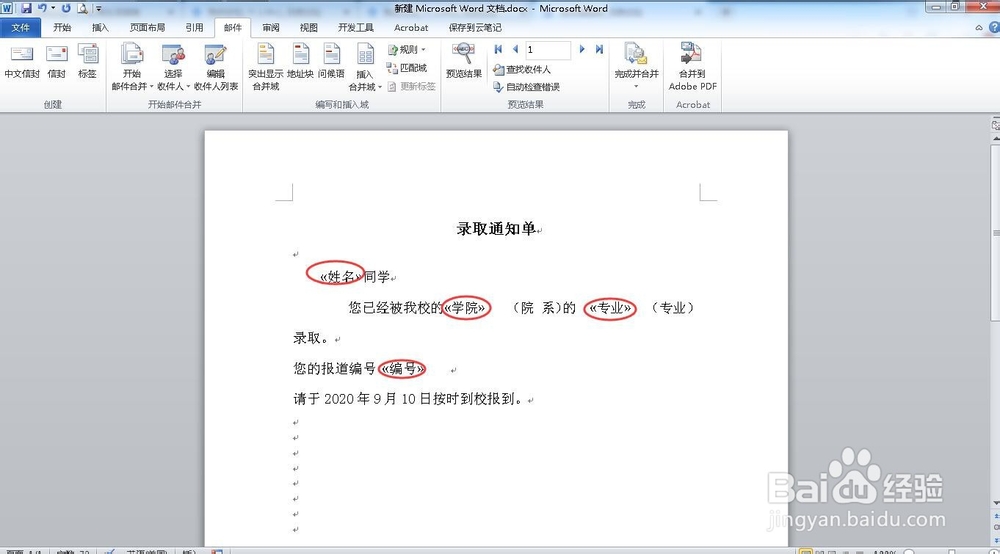1000x554 pixels.
Task: Click the «学院» merge field in document
Action: tap(466, 308)
